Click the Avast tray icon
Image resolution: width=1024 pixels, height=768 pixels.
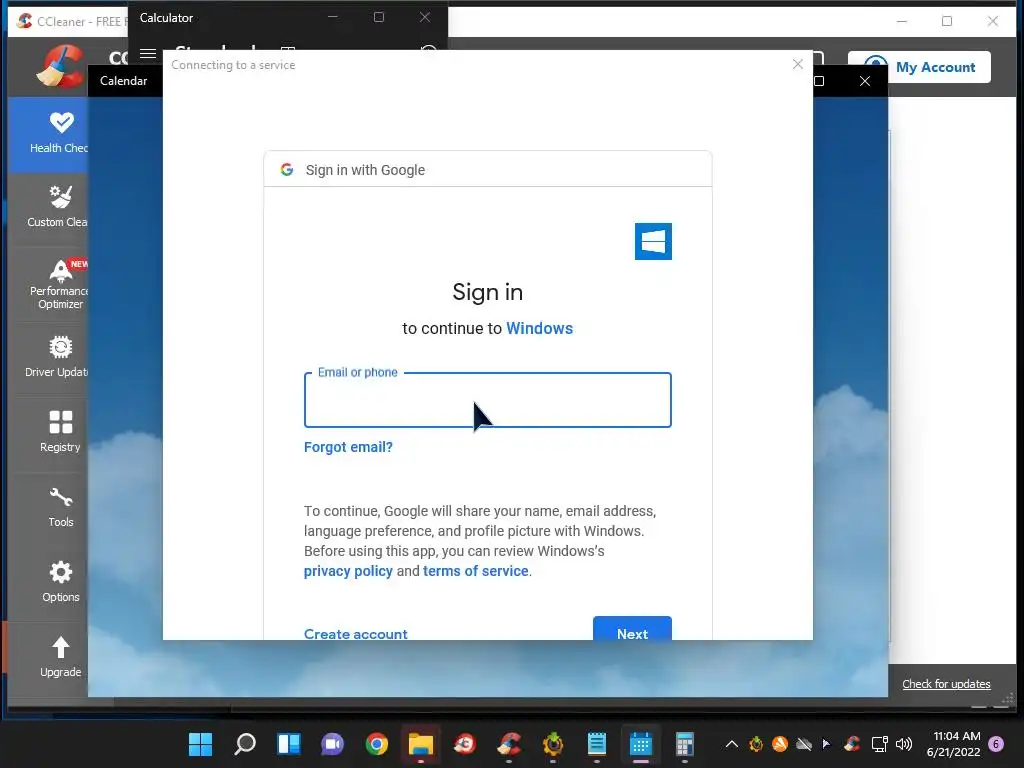pyautogui.click(x=780, y=744)
